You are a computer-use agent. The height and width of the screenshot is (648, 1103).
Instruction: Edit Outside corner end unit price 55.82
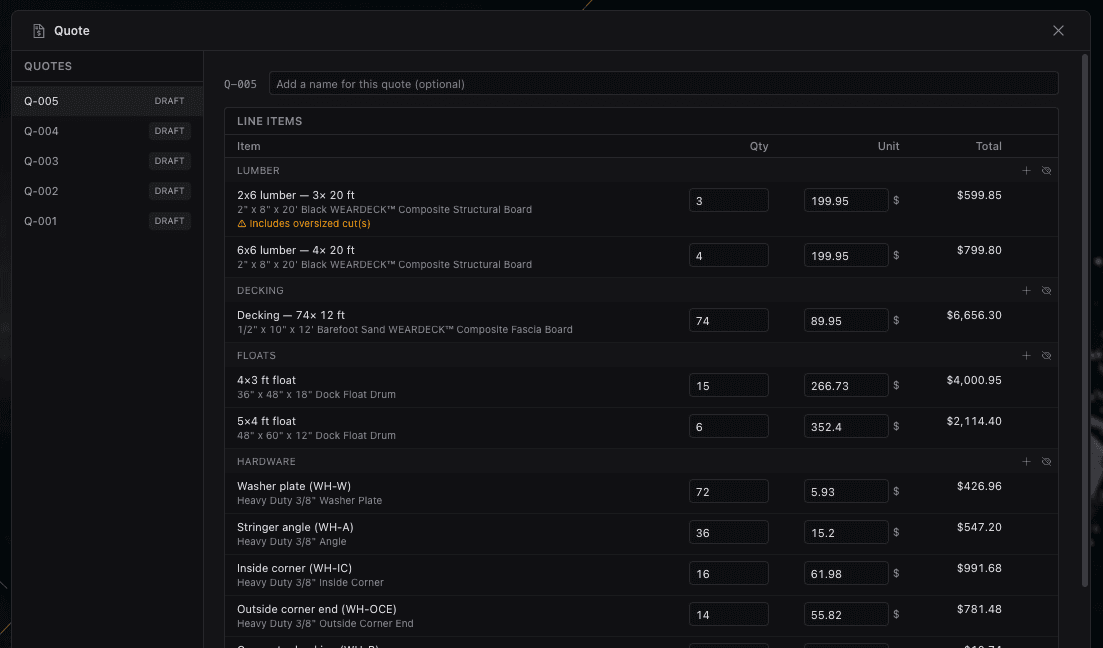tap(846, 614)
